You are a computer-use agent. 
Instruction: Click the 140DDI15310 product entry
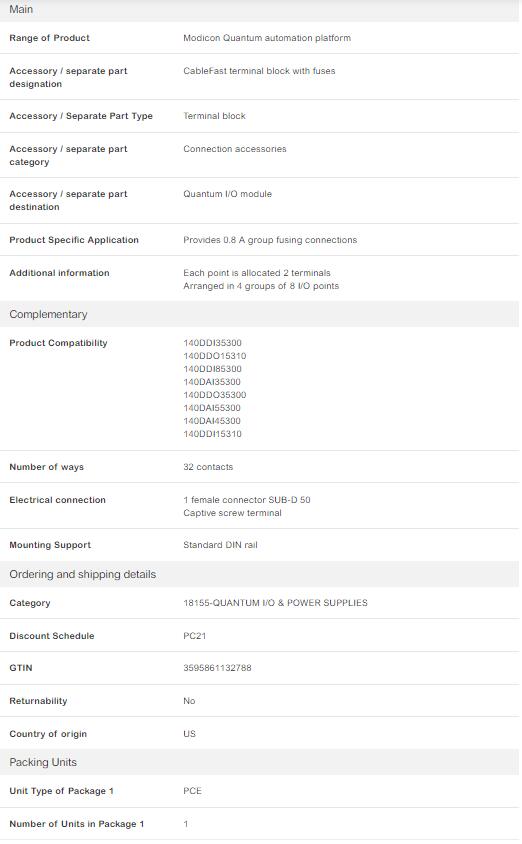pos(212,434)
